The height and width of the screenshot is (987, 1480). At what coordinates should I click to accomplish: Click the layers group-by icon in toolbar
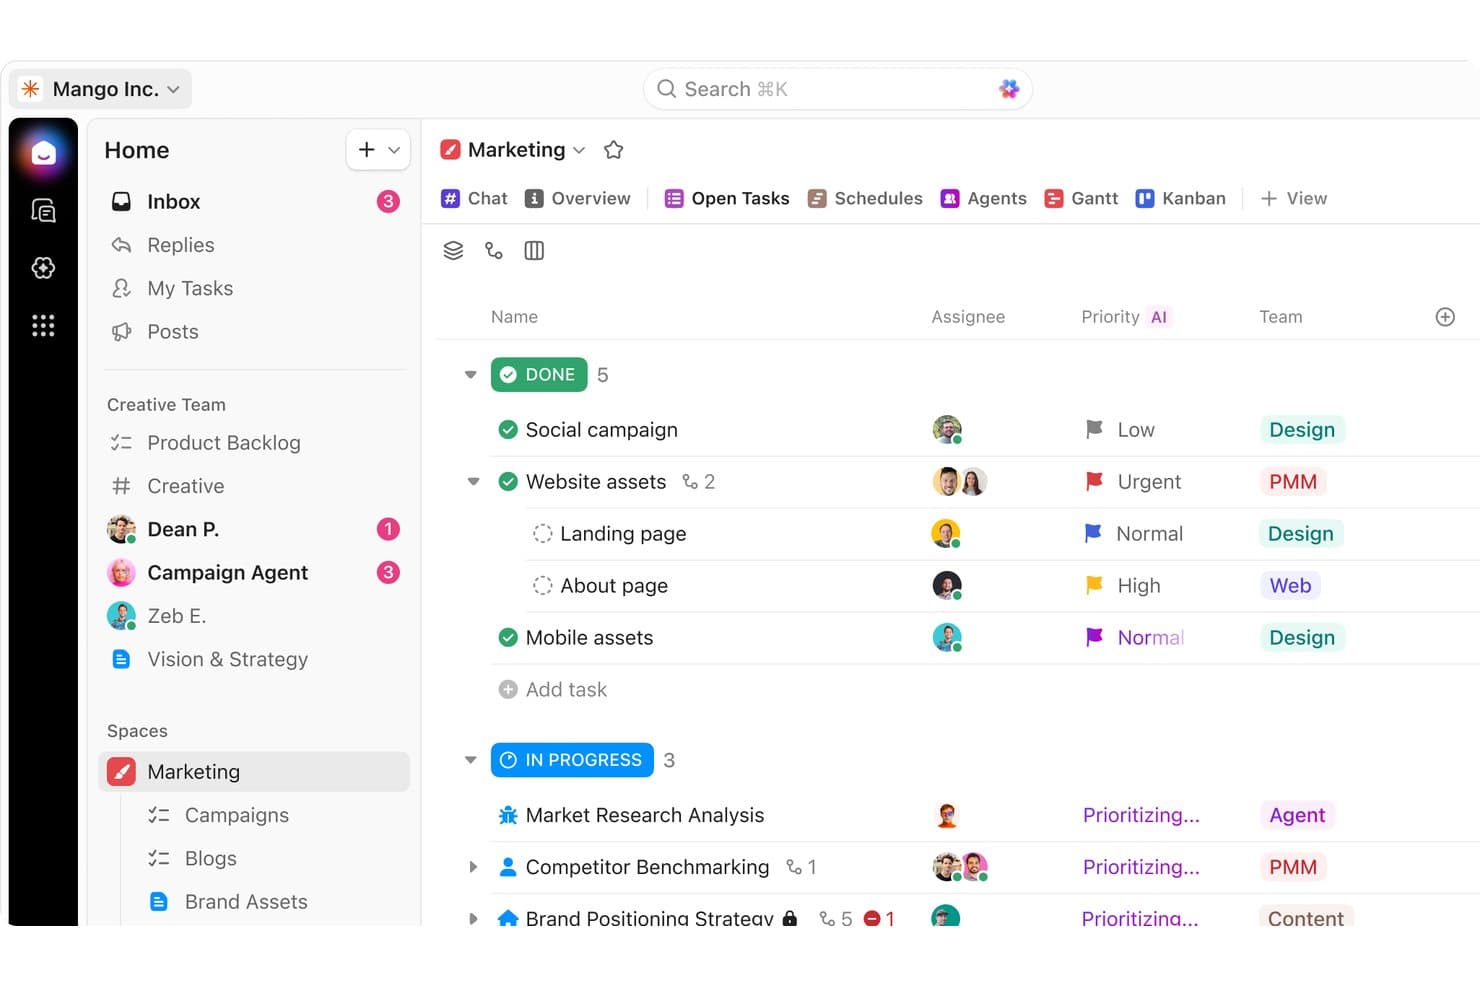point(453,251)
